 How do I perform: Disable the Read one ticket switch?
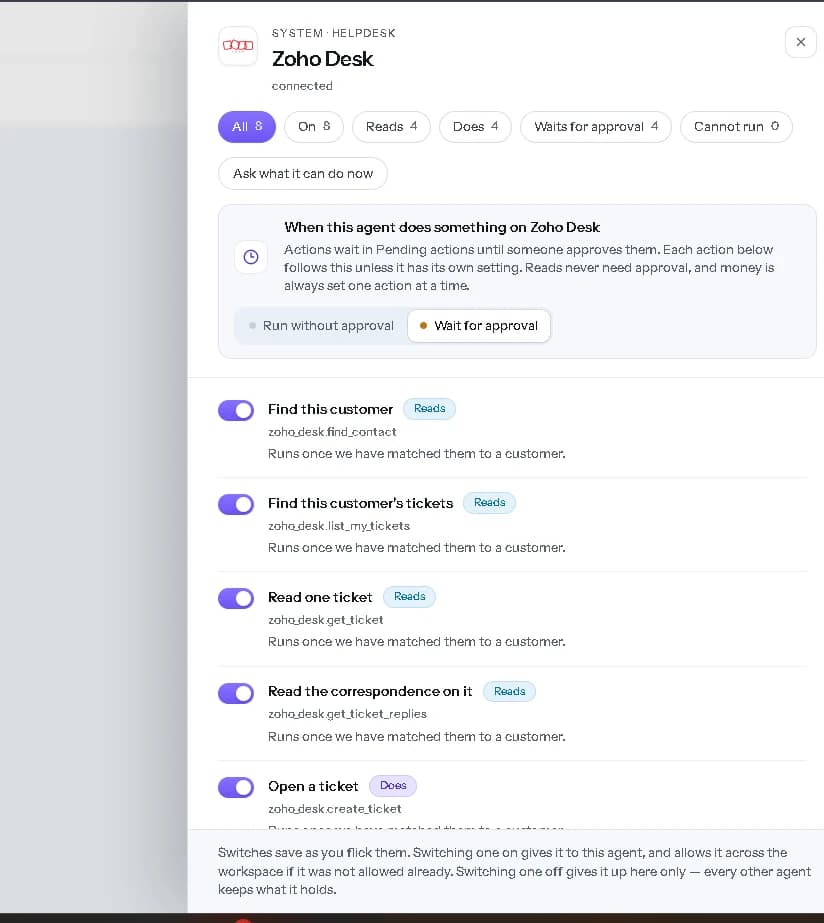point(236,599)
